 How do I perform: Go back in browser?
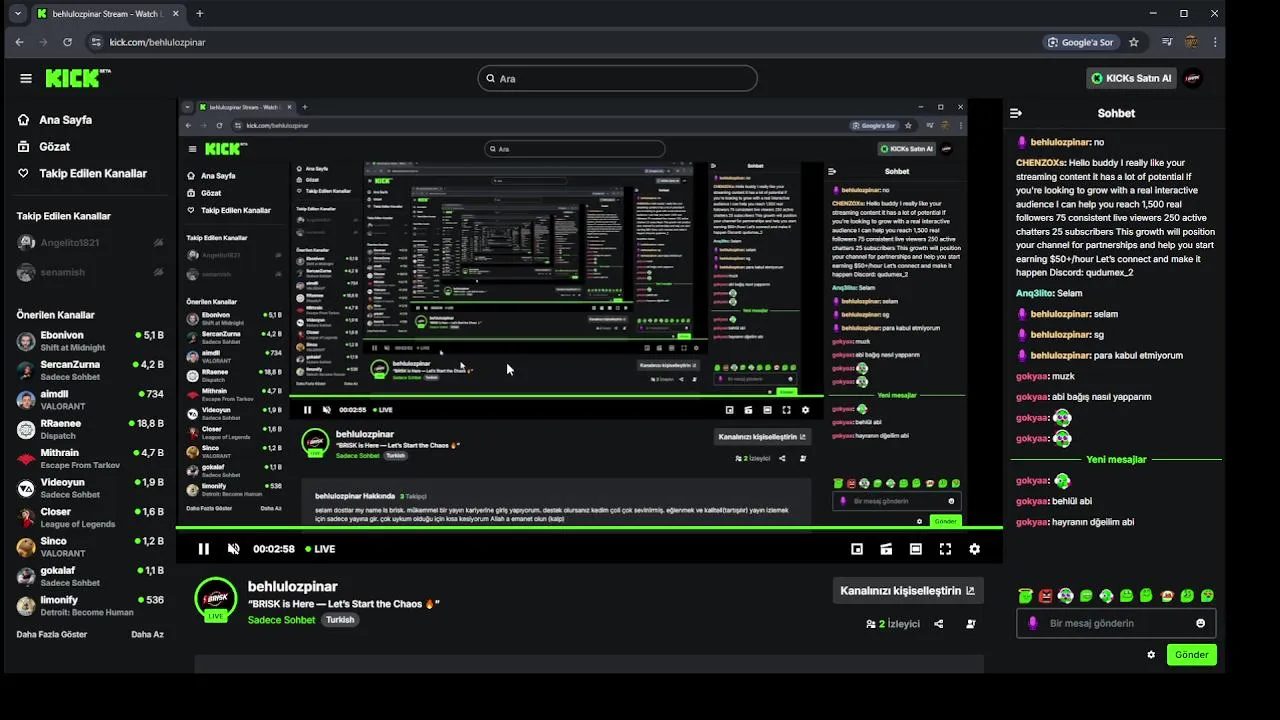[19, 42]
